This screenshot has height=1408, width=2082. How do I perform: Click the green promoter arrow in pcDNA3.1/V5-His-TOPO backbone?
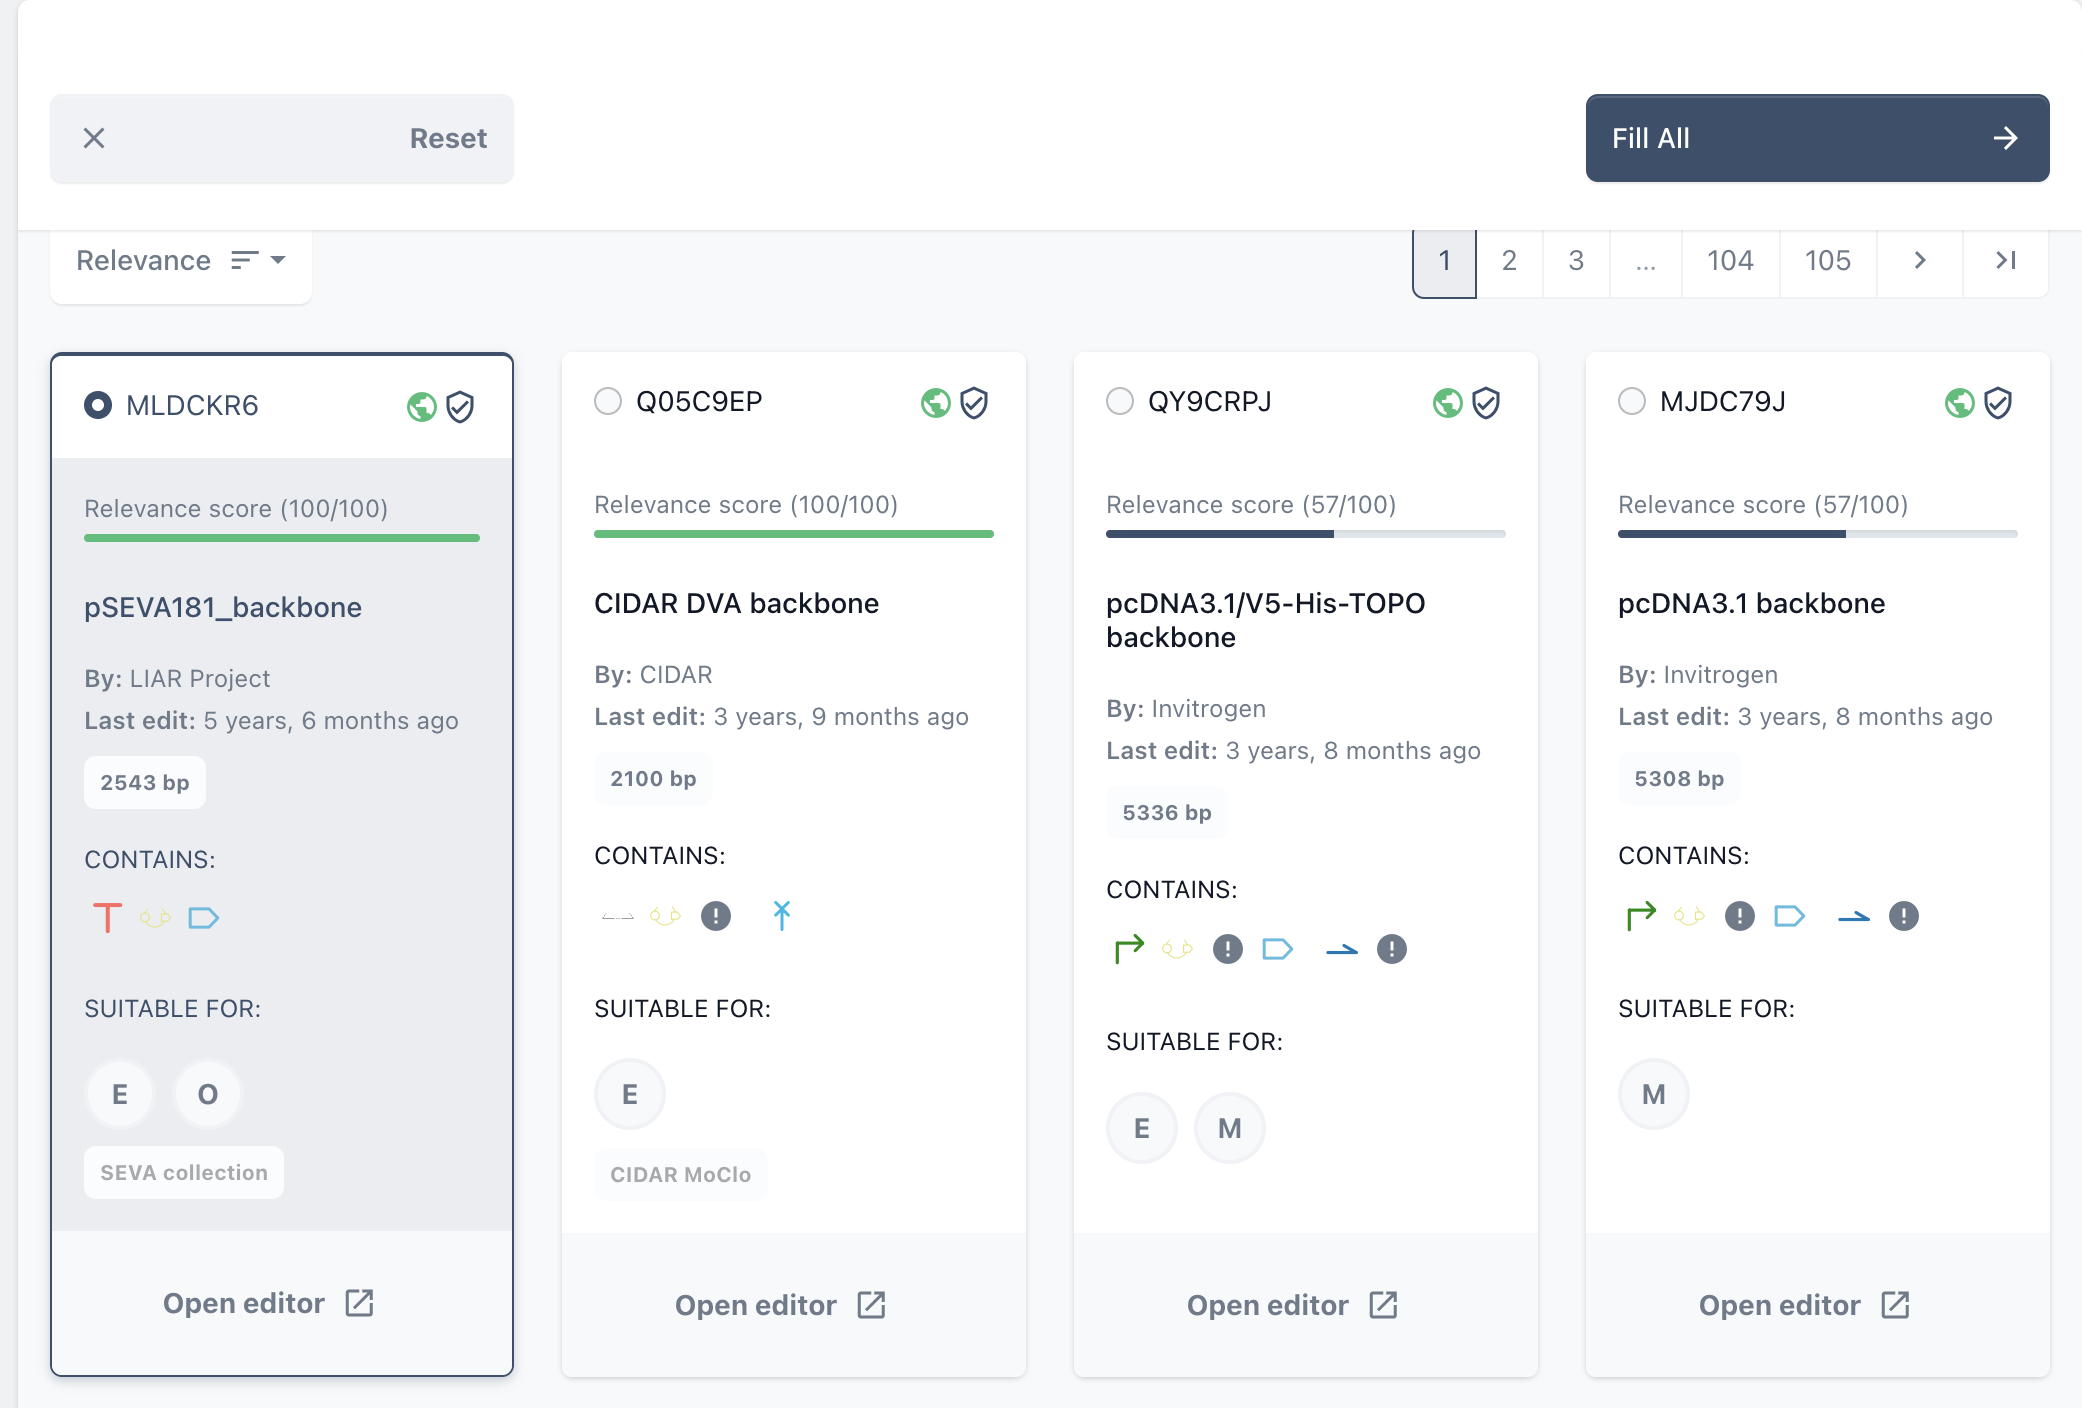[1129, 948]
